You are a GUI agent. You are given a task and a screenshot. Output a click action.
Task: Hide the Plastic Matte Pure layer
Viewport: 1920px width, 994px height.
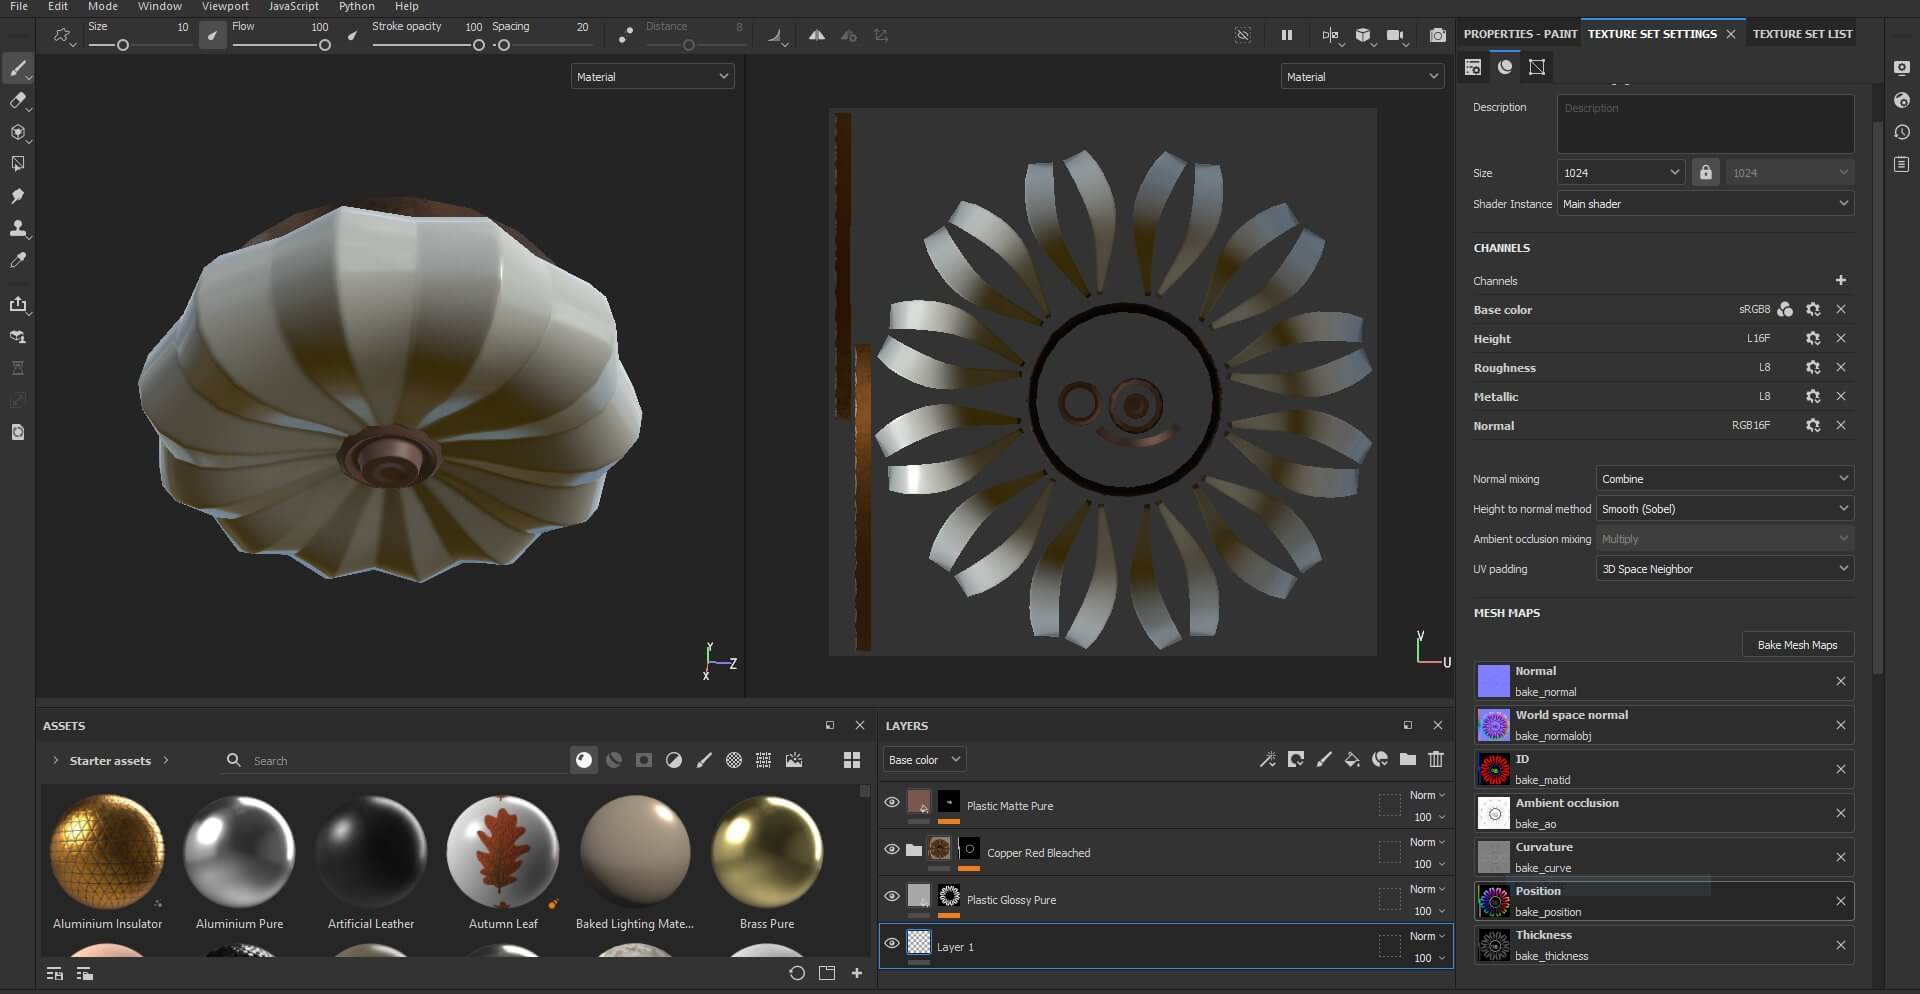pyautogui.click(x=891, y=802)
